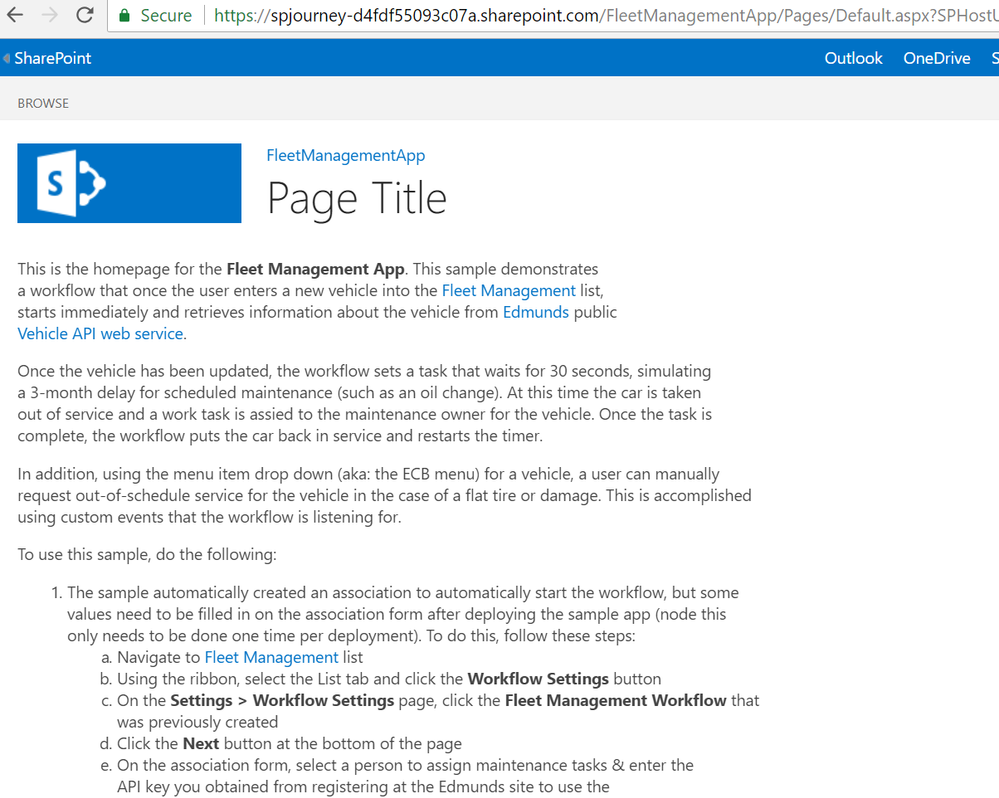
Task: Open Outlook from the suite bar
Action: (x=853, y=59)
